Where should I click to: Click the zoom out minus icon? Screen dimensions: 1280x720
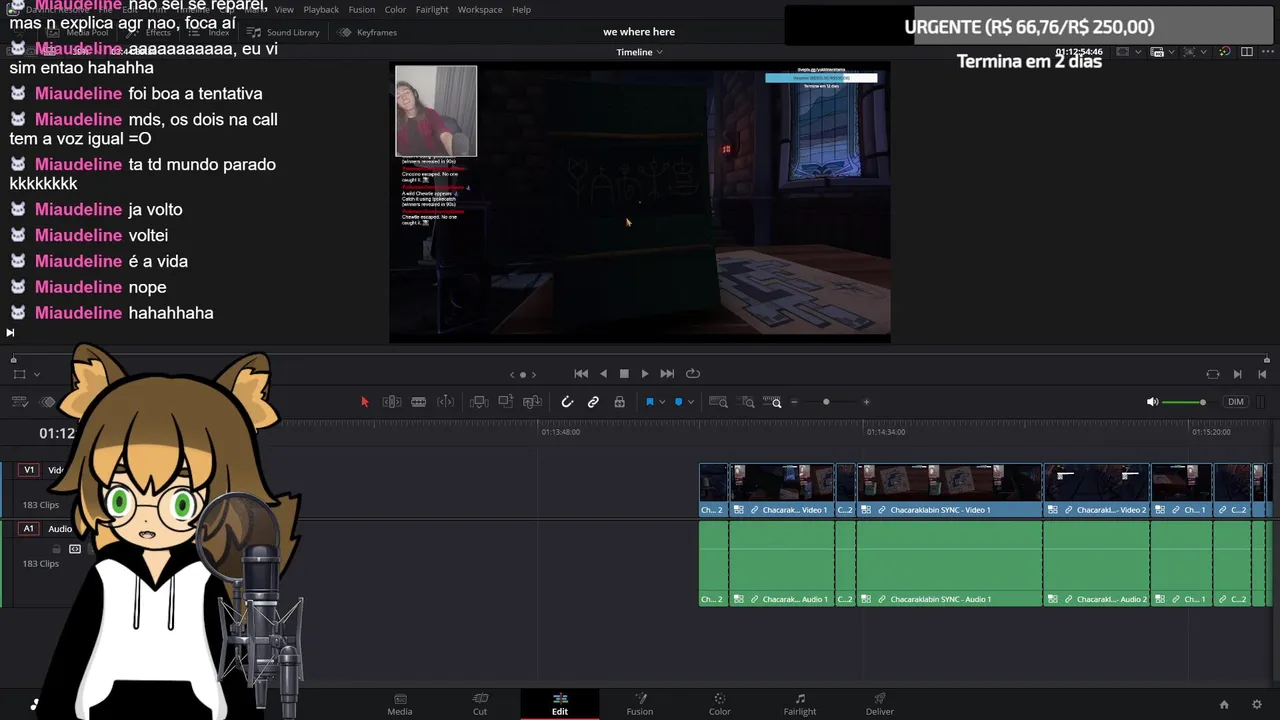794,402
